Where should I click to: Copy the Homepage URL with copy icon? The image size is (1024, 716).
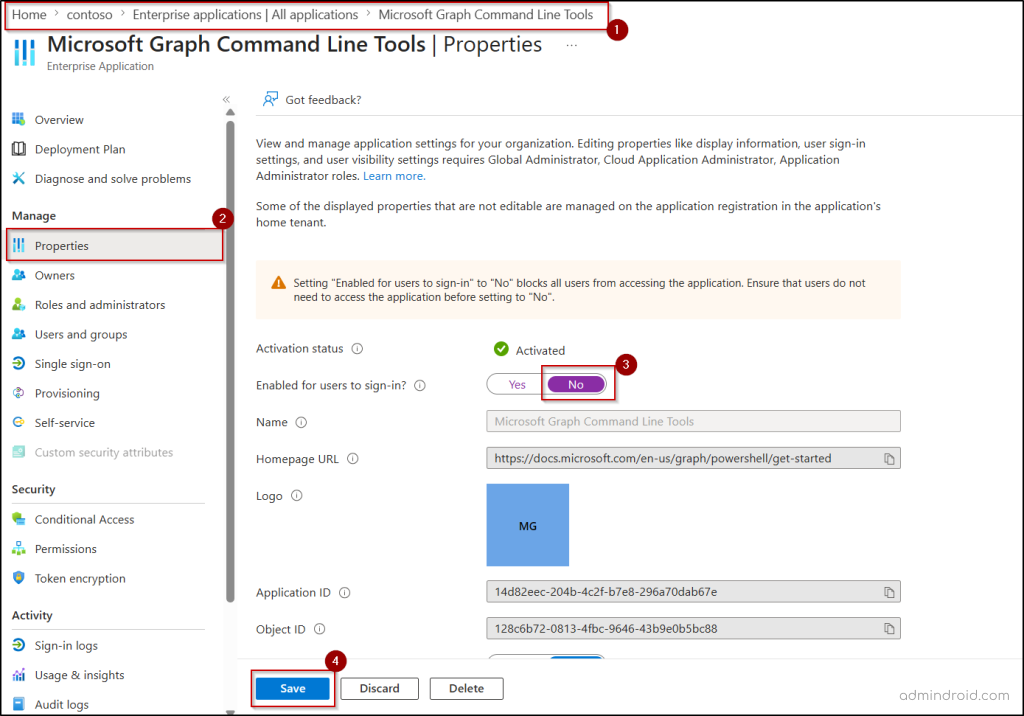tap(889, 459)
